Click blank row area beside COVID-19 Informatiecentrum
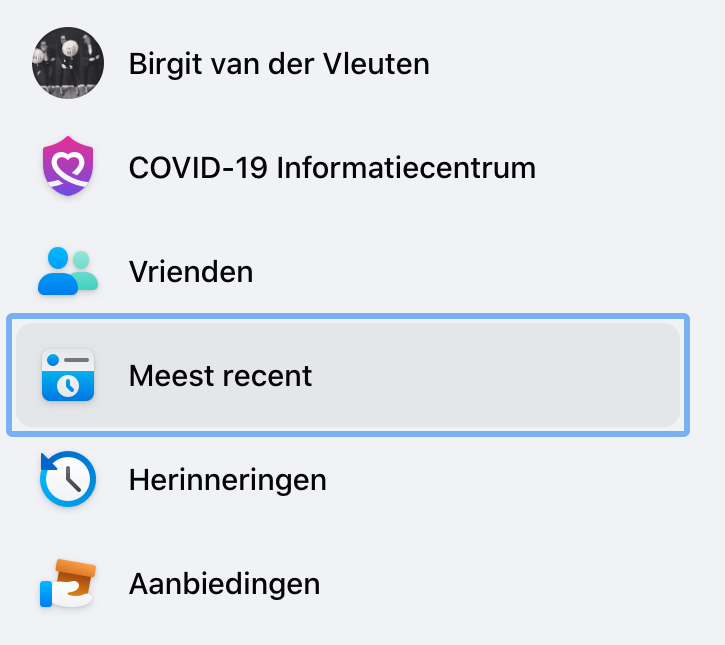The image size is (725, 645). (x=608, y=167)
